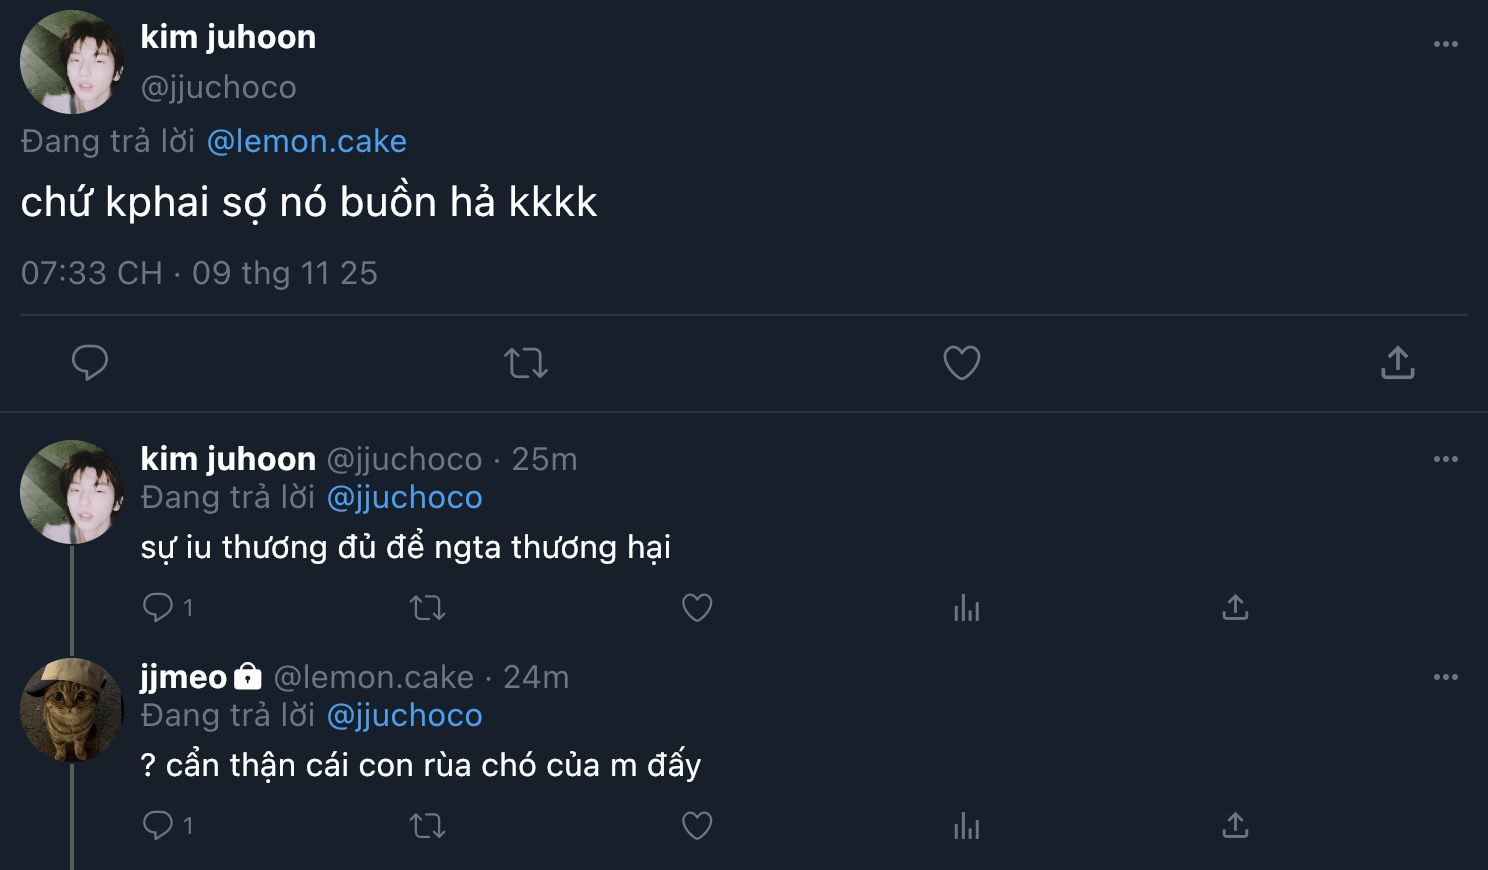1488x870 pixels.
Task: Retweet the main tweet about buồn
Action: (x=526, y=362)
